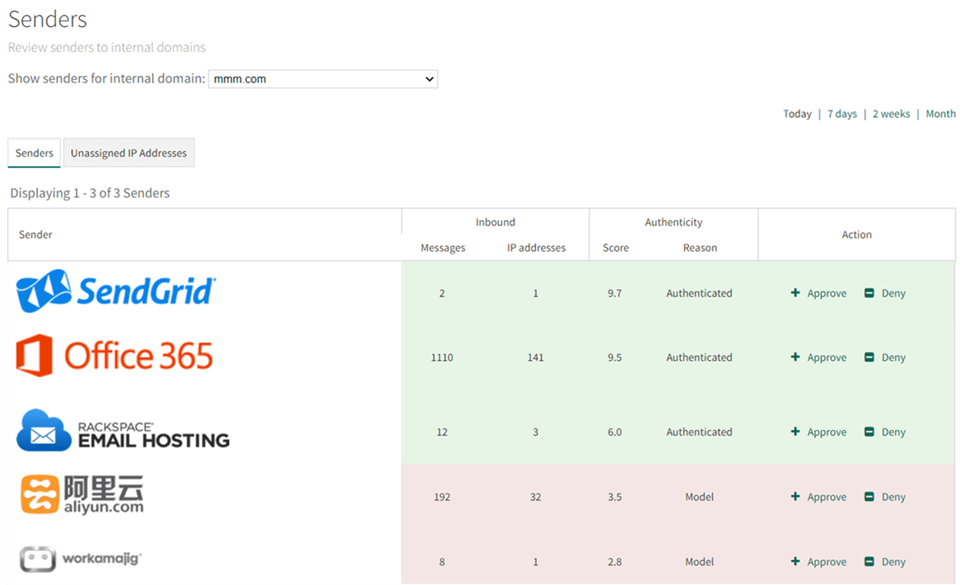Click aliyun.com score 3.5
This screenshot has height=585, width=960.
[615, 497]
